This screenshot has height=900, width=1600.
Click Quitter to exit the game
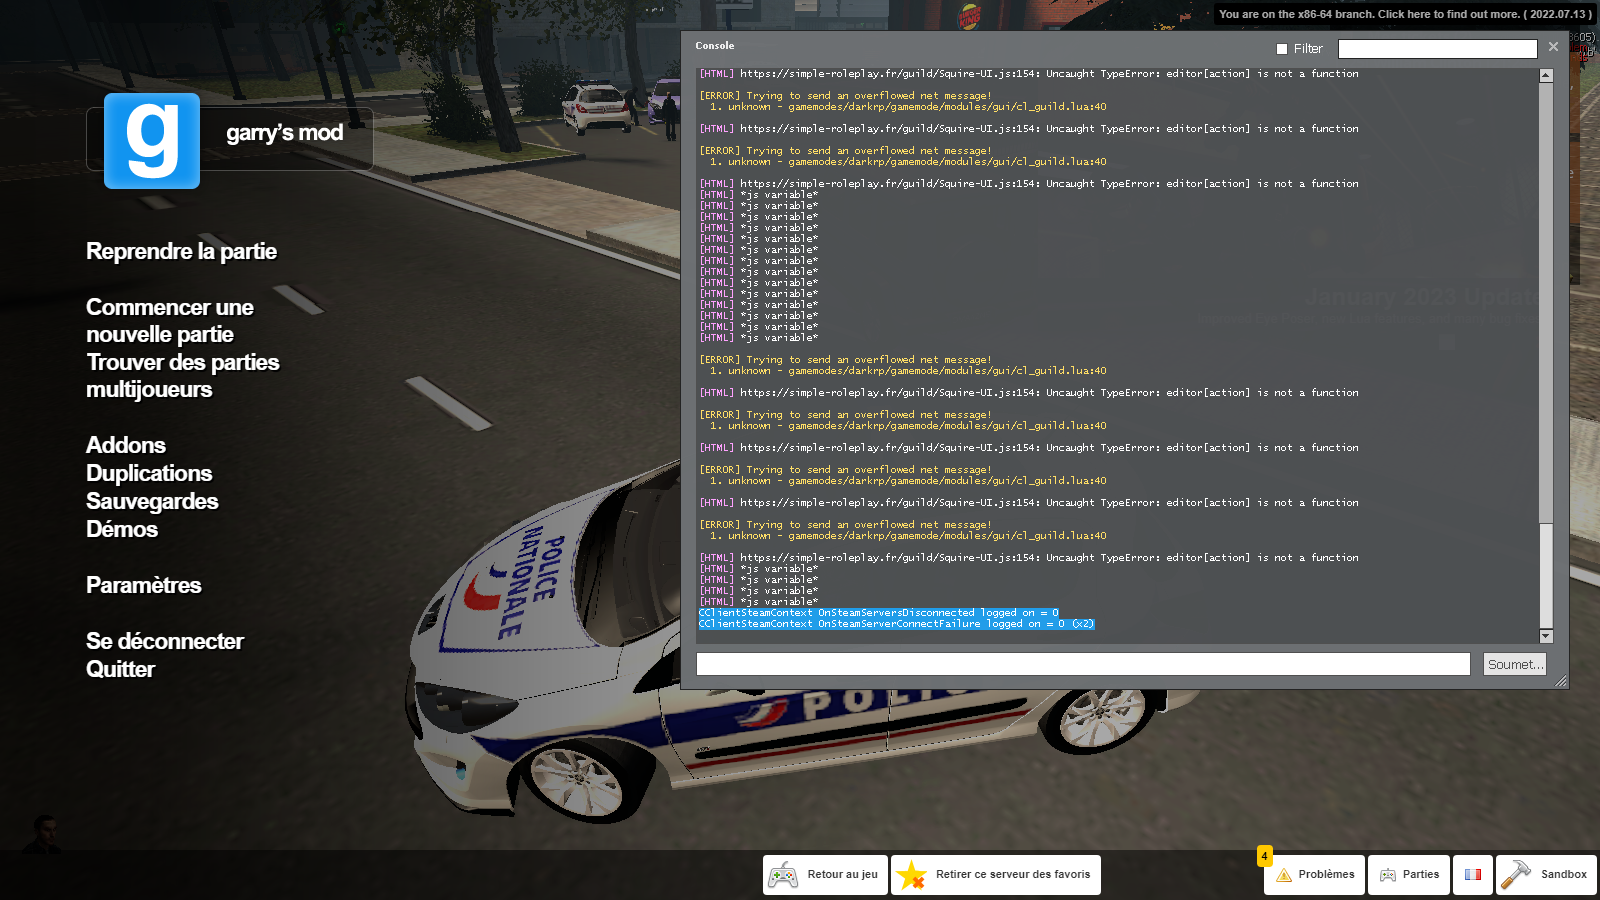(120, 669)
